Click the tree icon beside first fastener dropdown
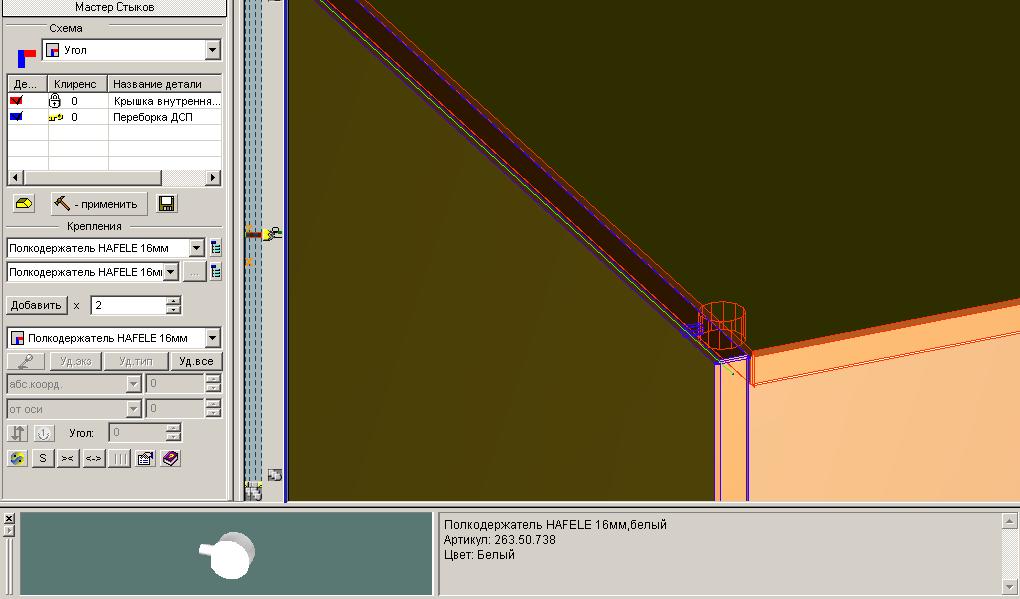This screenshot has width=1020, height=599. pyautogui.click(x=216, y=248)
